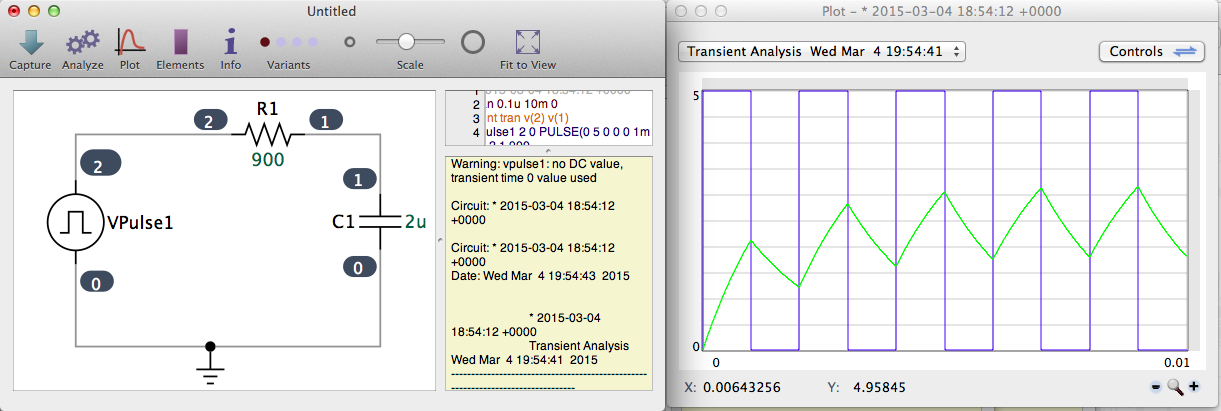
Task: Open the Transient Analysis dropdown in Plot
Action: (821, 51)
